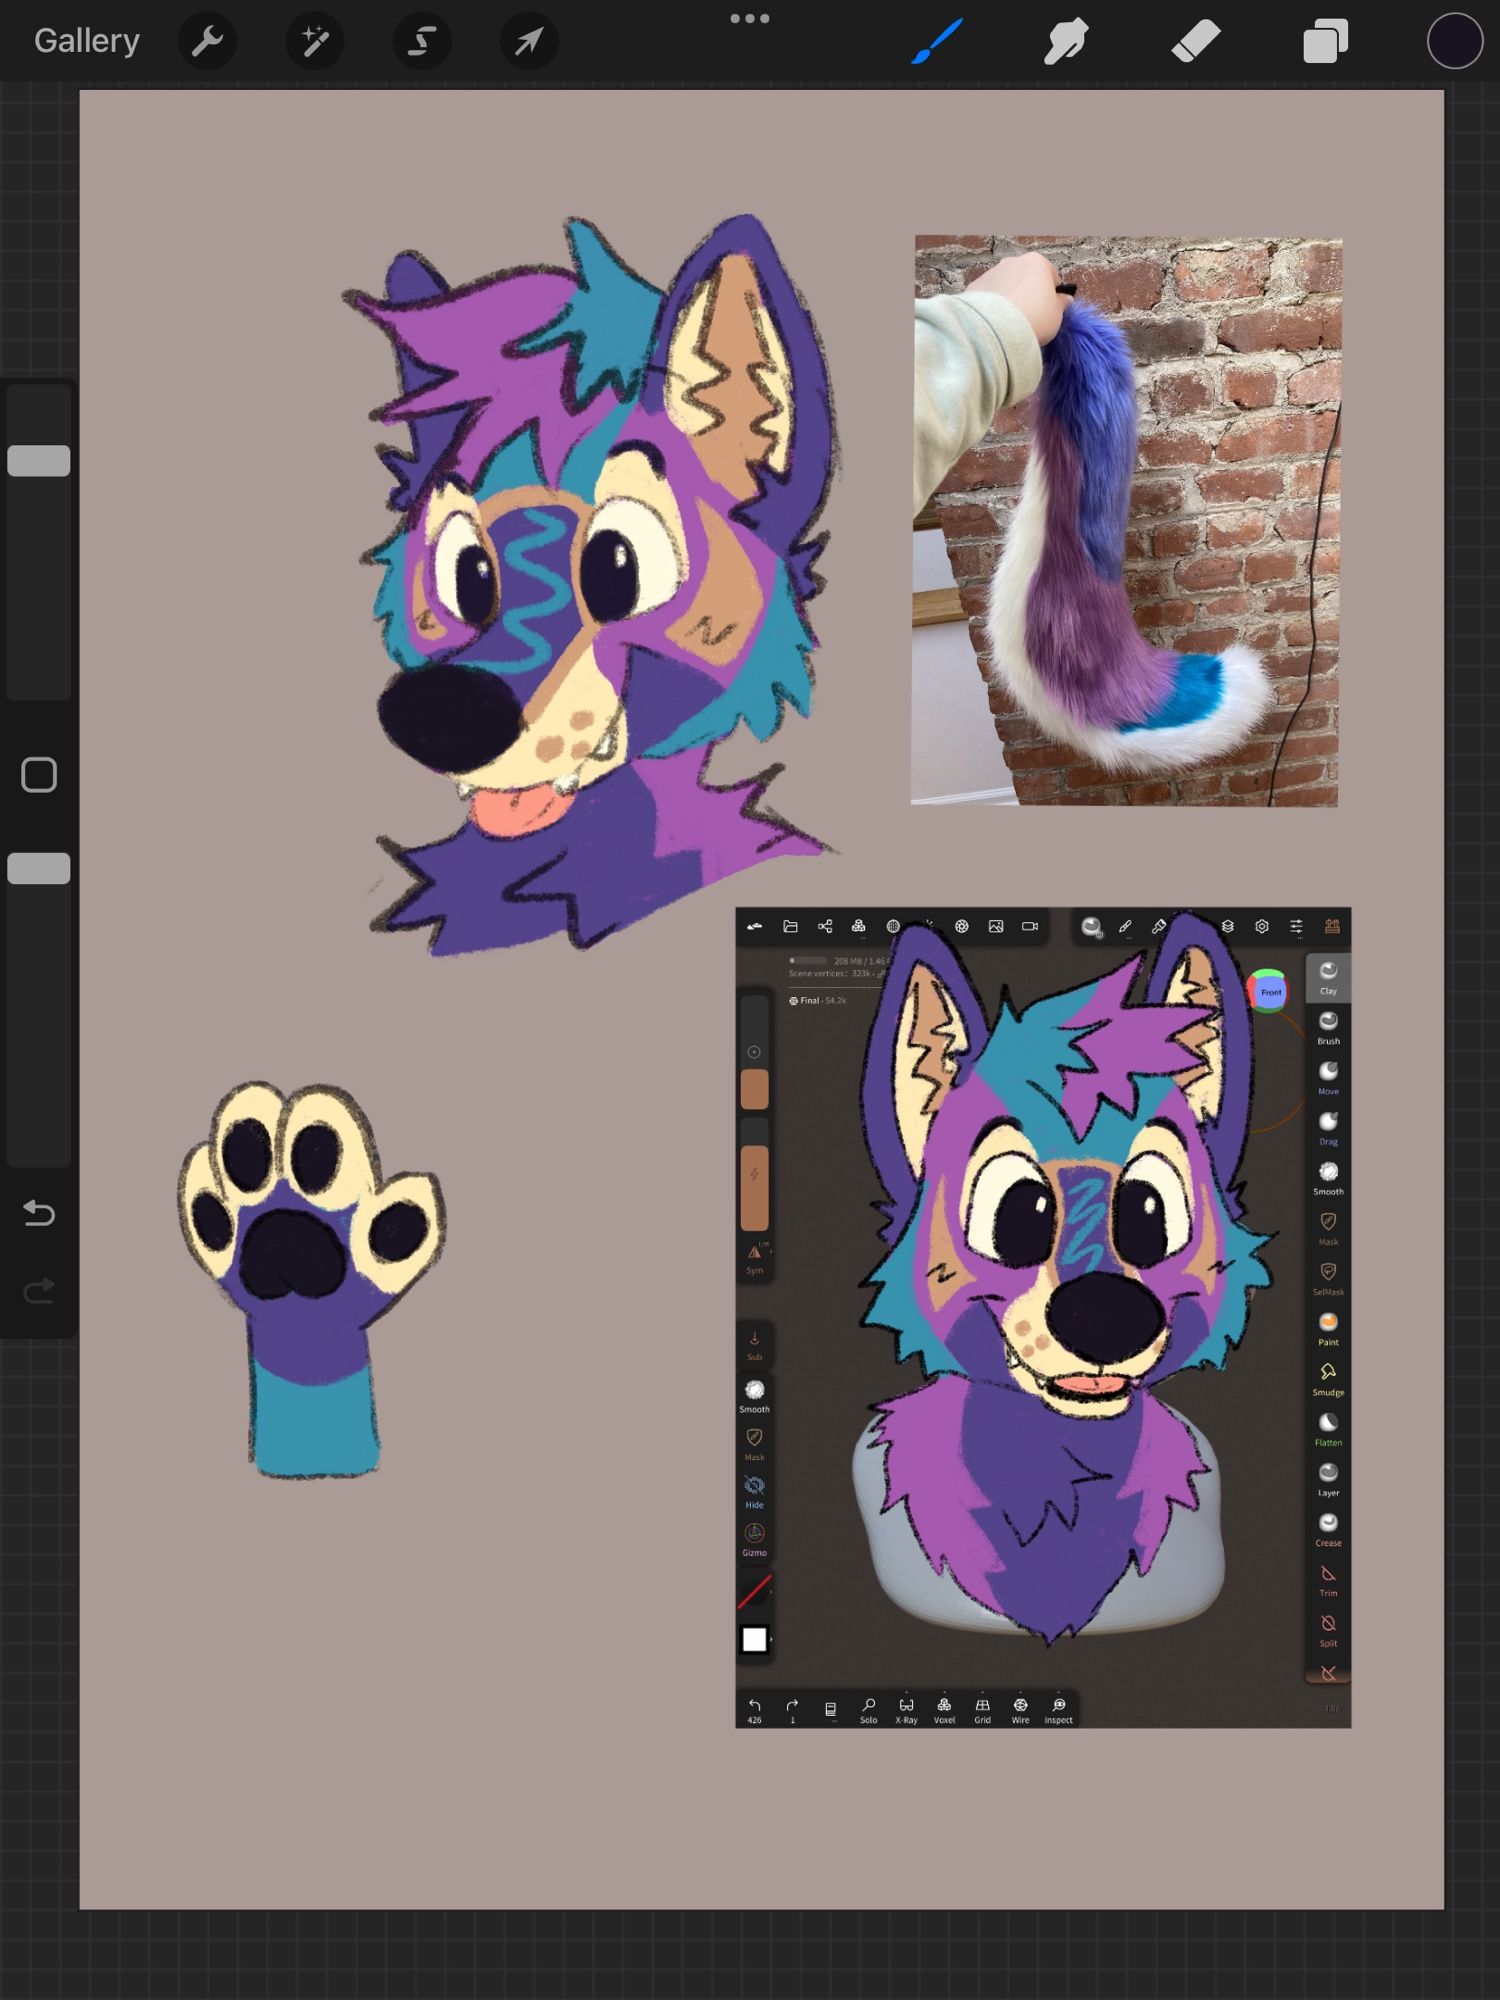The height and width of the screenshot is (2000, 1500).
Task: Redo the last undone action
Action: point(39,1291)
